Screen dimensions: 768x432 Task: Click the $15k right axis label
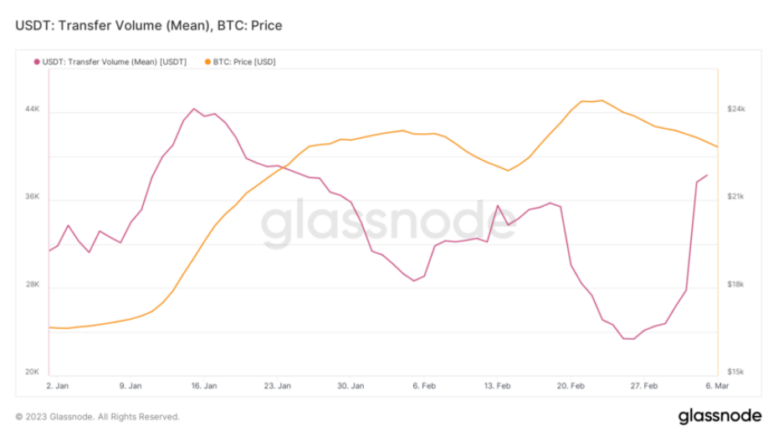pyautogui.click(x=737, y=373)
